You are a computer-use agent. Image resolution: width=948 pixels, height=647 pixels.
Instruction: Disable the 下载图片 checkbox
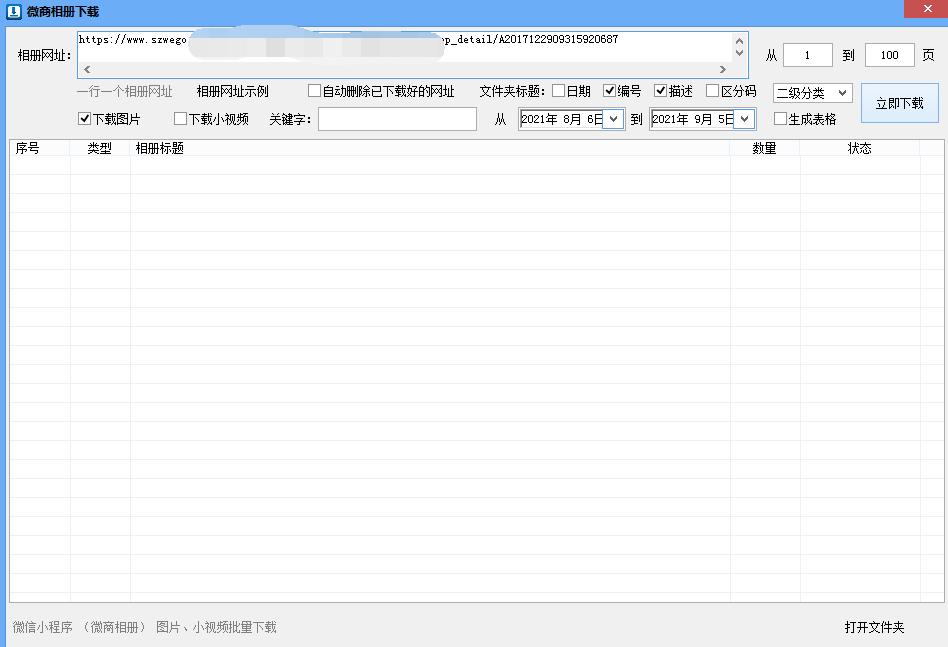click(x=85, y=118)
